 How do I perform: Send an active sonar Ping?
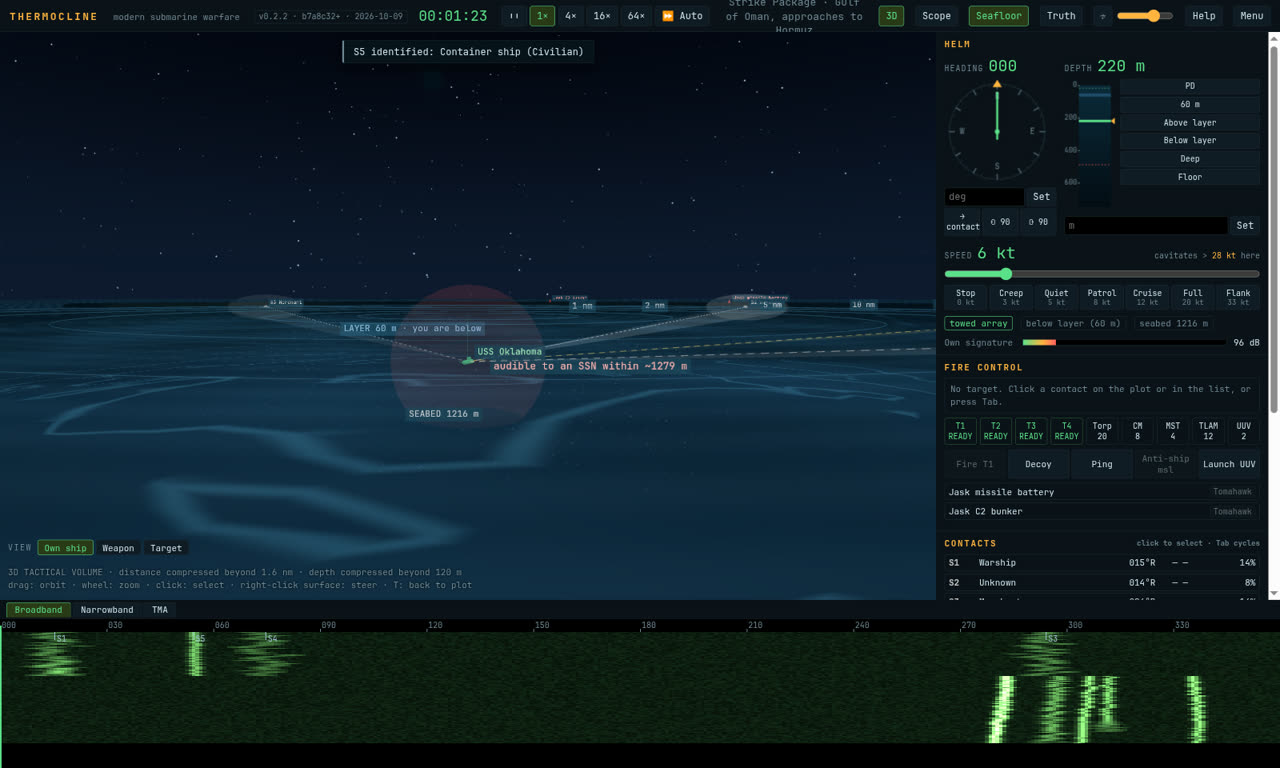coord(1102,464)
